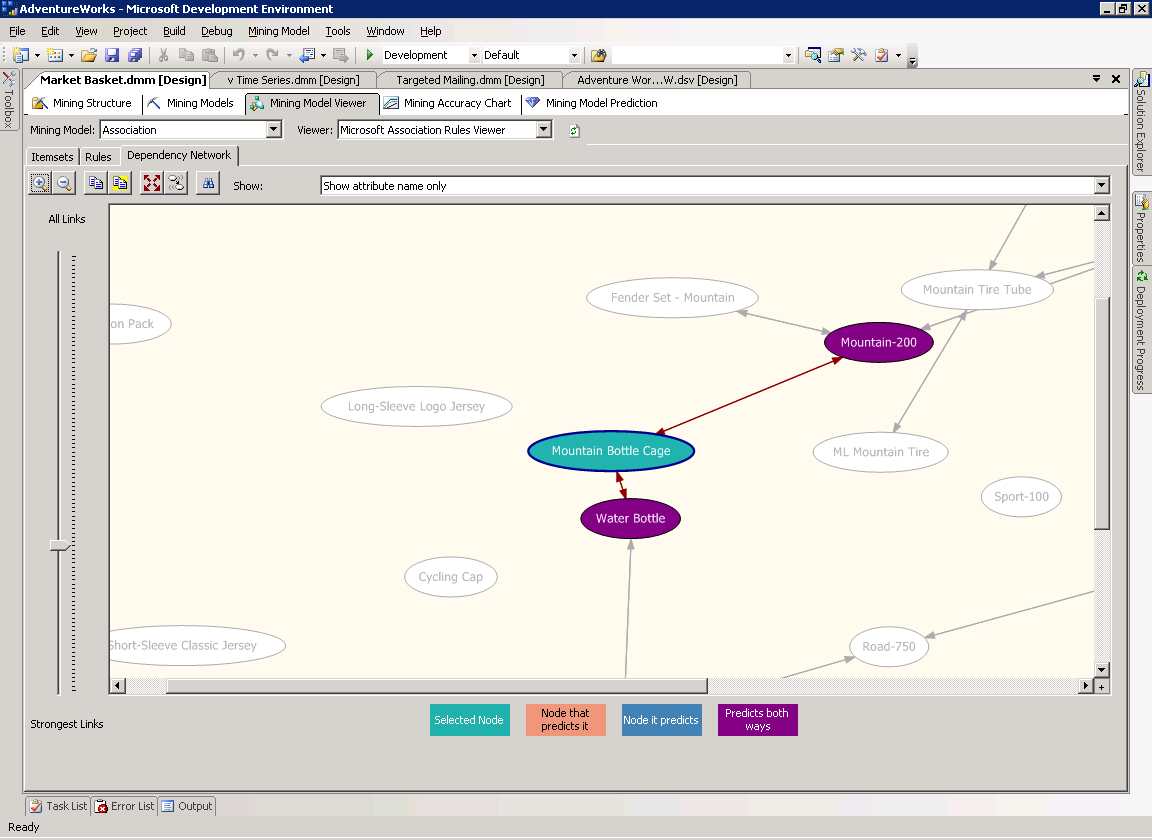The width and height of the screenshot is (1152, 840).
Task: Redo action arrow icon
Action: tap(273, 55)
